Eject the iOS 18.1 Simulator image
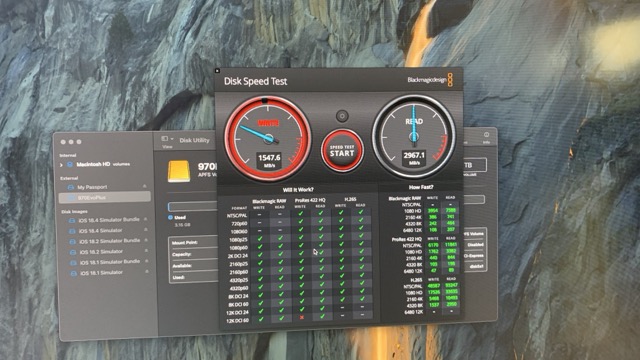Image resolution: width=640 pixels, height=360 pixels. coord(147,271)
